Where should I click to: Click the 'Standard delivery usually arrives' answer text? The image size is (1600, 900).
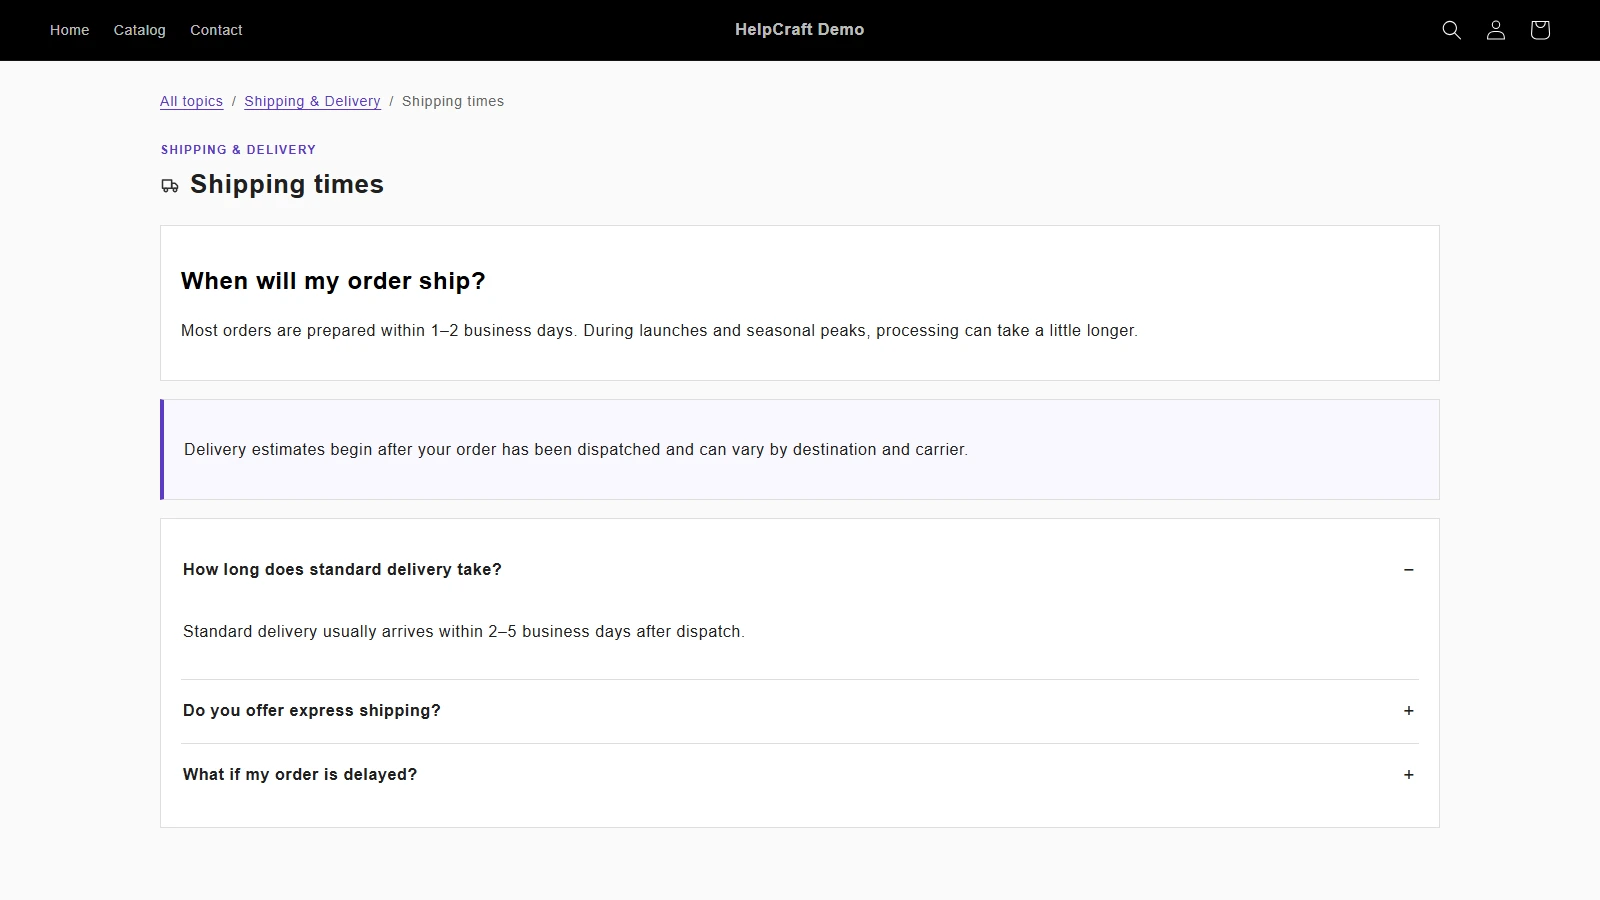coord(464,632)
